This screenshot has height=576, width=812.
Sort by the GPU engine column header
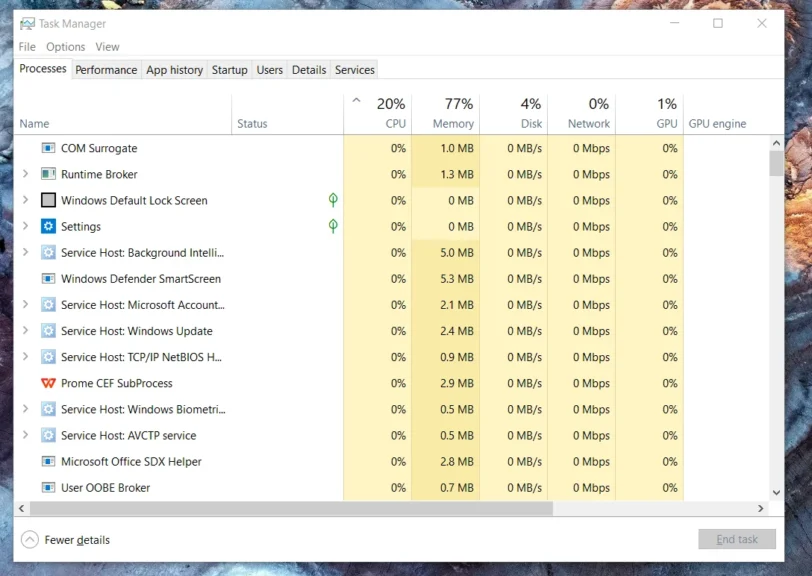[725, 114]
